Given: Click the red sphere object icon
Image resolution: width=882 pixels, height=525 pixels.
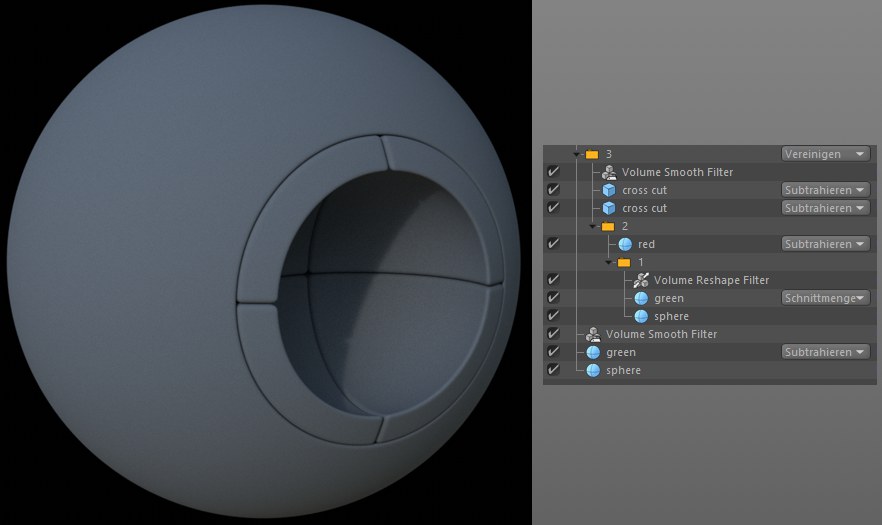Looking at the screenshot, I should [x=625, y=244].
